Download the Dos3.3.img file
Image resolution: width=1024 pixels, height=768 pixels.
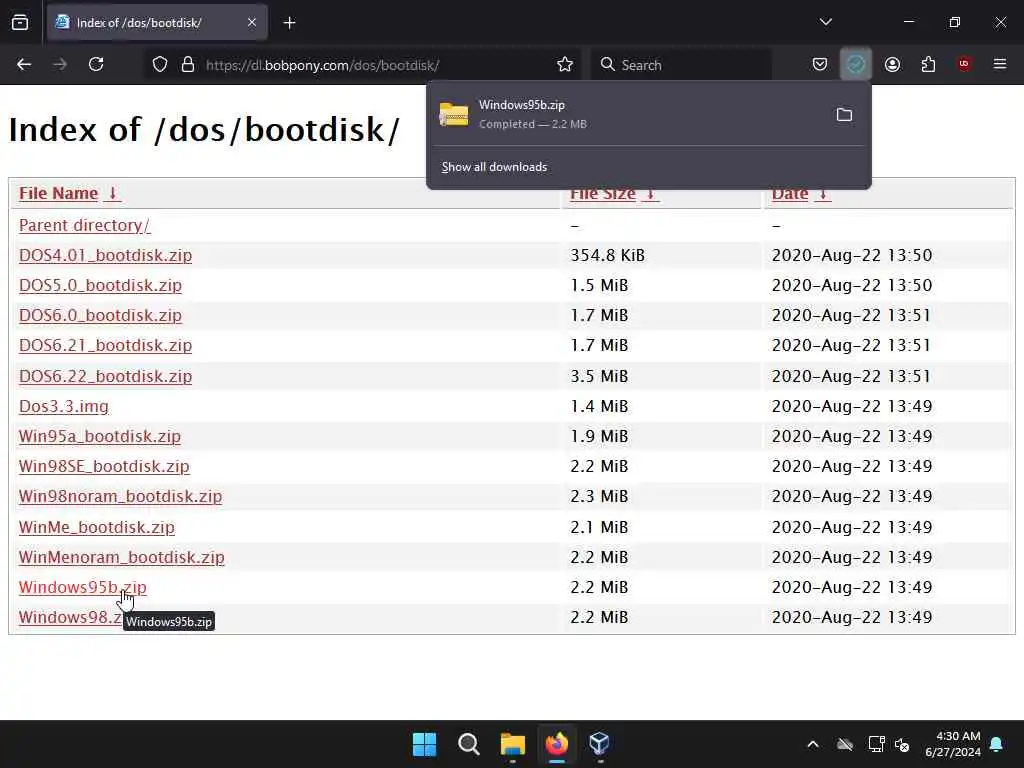click(x=63, y=406)
